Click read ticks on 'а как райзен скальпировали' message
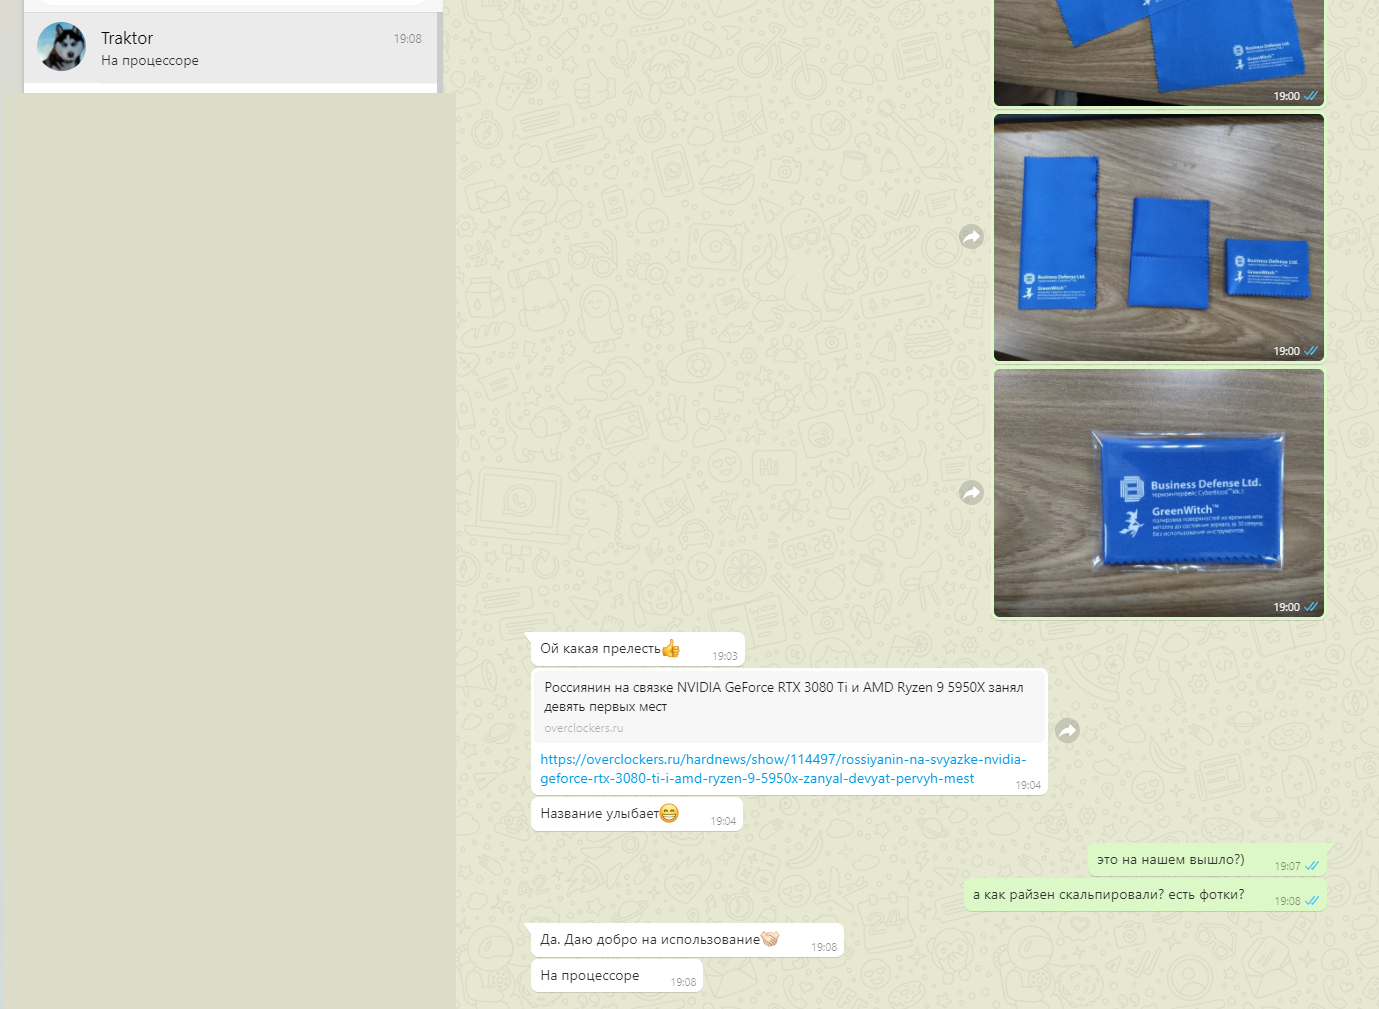This screenshot has width=1379, height=1009. point(1312,901)
